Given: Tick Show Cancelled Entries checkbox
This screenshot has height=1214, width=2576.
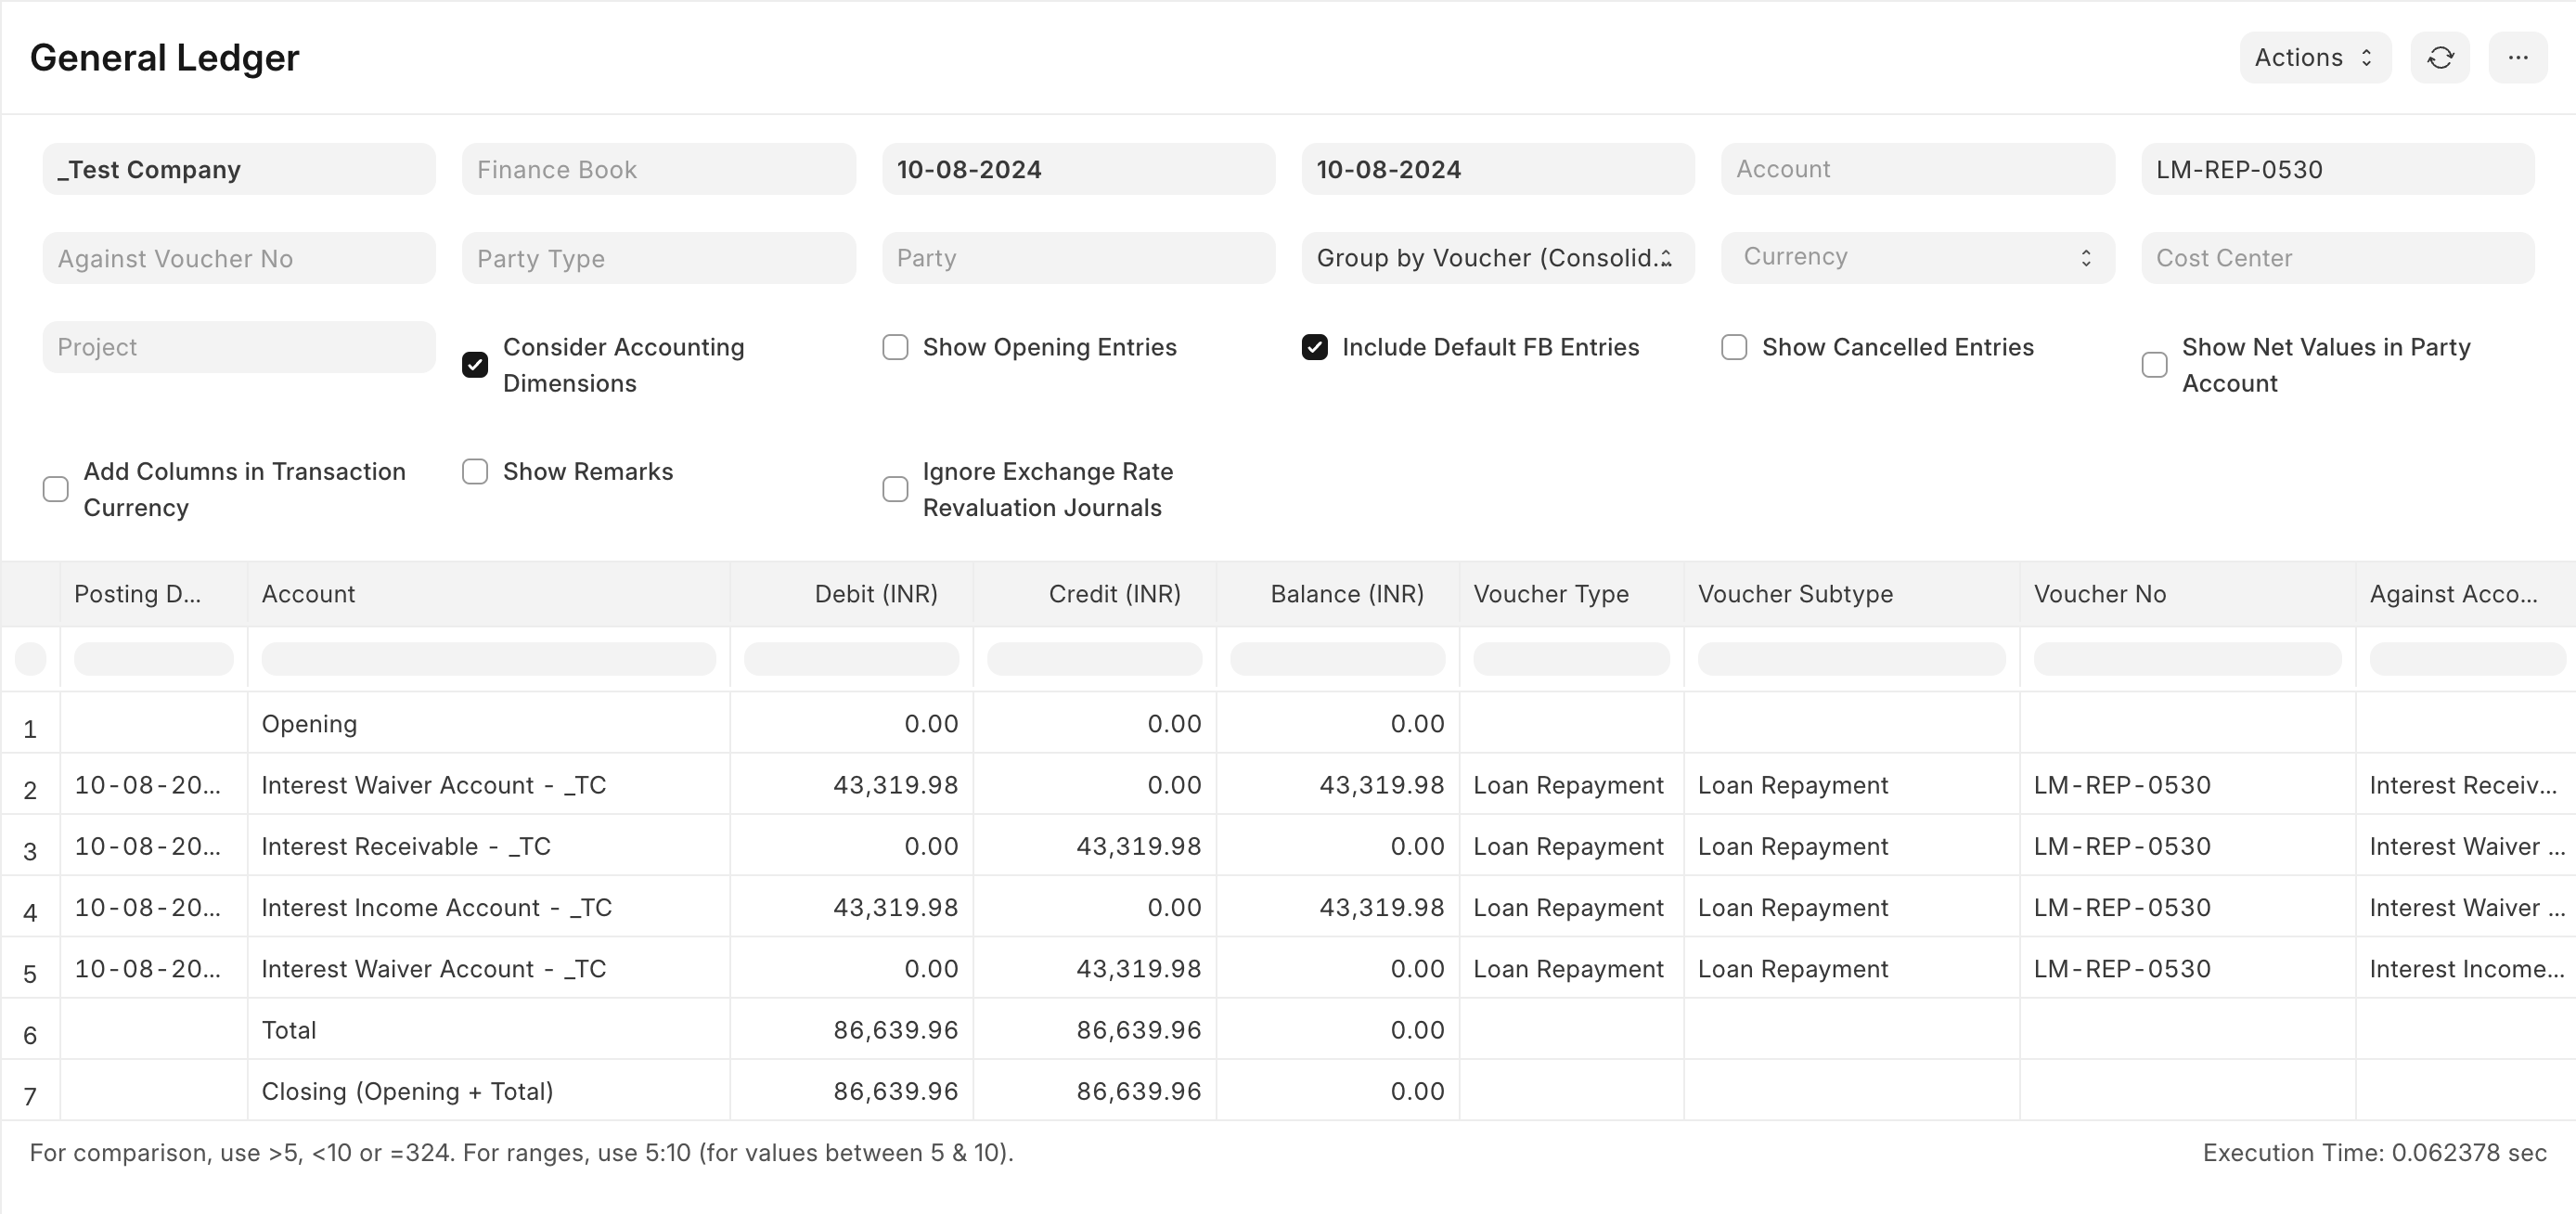Looking at the screenshot, I should (x=1734, y=347).
